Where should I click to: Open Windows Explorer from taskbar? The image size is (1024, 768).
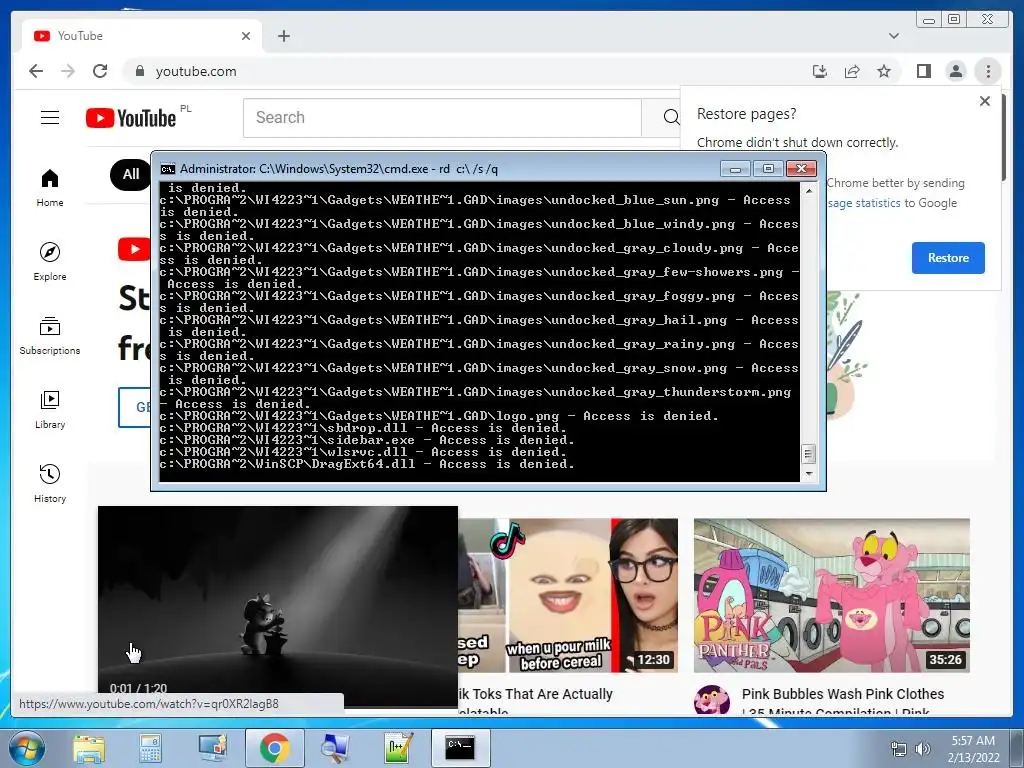click(89, 748)
